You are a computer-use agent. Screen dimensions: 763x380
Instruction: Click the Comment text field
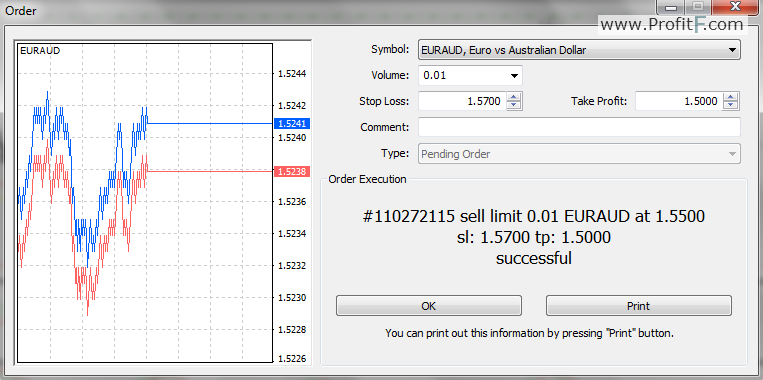[x=579, y=127]
